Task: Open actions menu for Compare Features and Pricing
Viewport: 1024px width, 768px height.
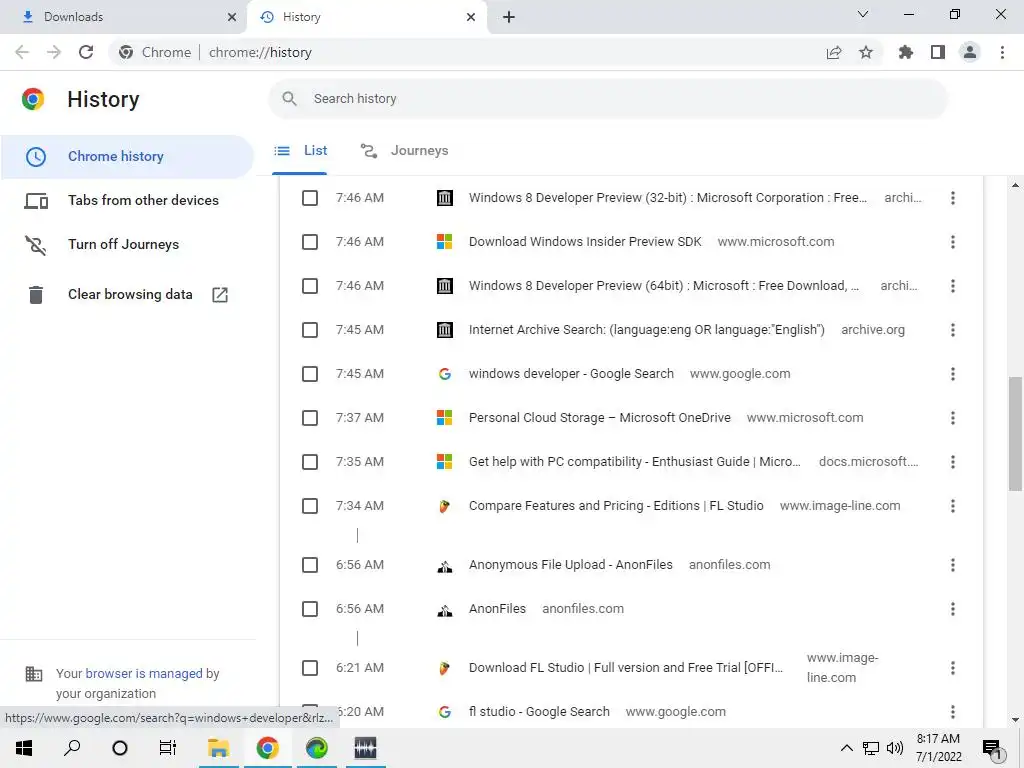Action: 953,506
